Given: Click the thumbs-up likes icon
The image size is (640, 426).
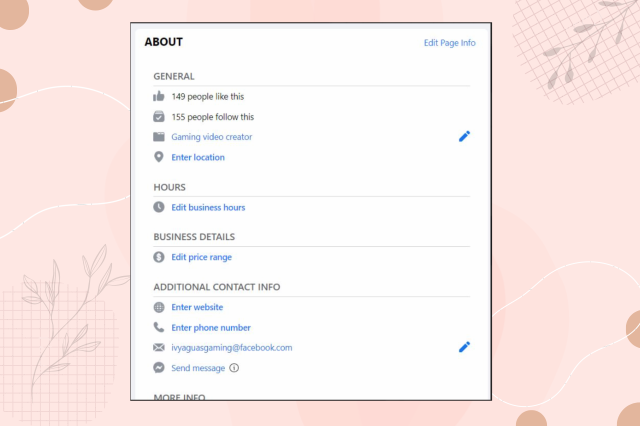Looking at the screenshot, I should point(158,97).
